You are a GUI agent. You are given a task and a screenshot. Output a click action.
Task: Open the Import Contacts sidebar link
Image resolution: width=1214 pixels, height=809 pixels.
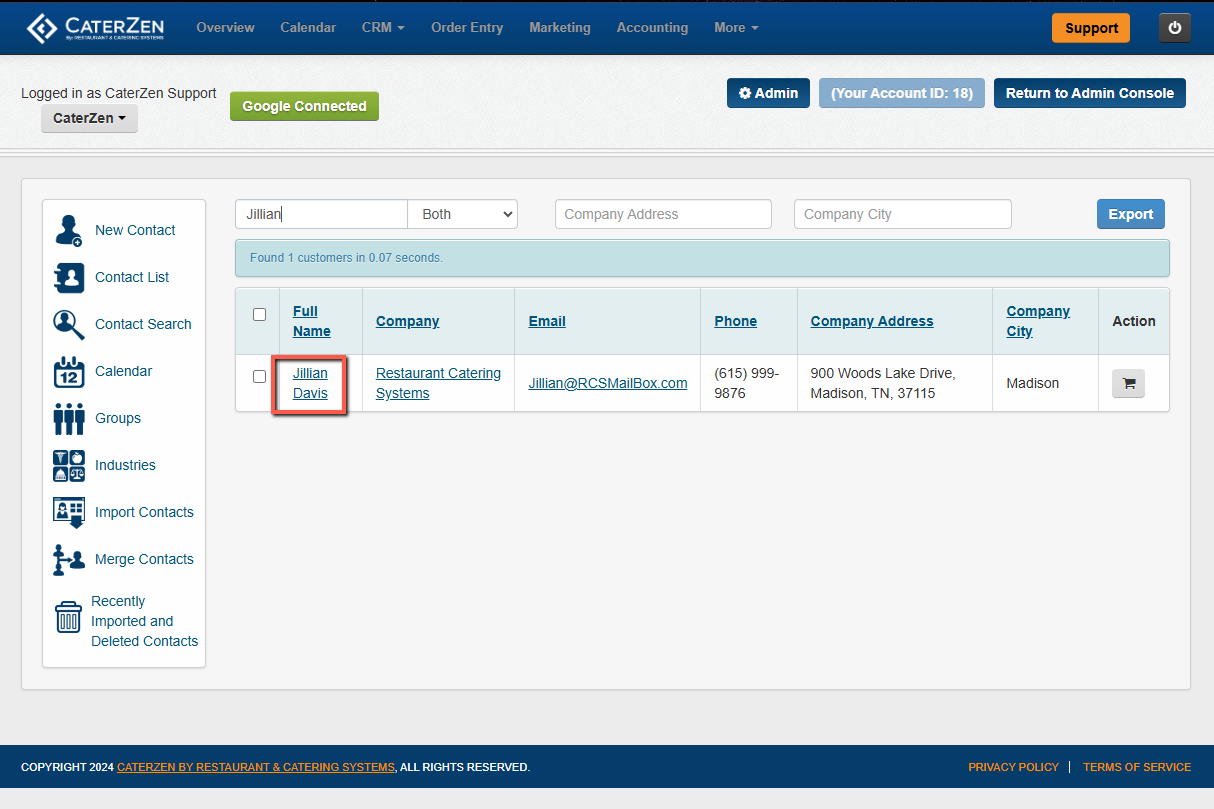tap(144, 512)
